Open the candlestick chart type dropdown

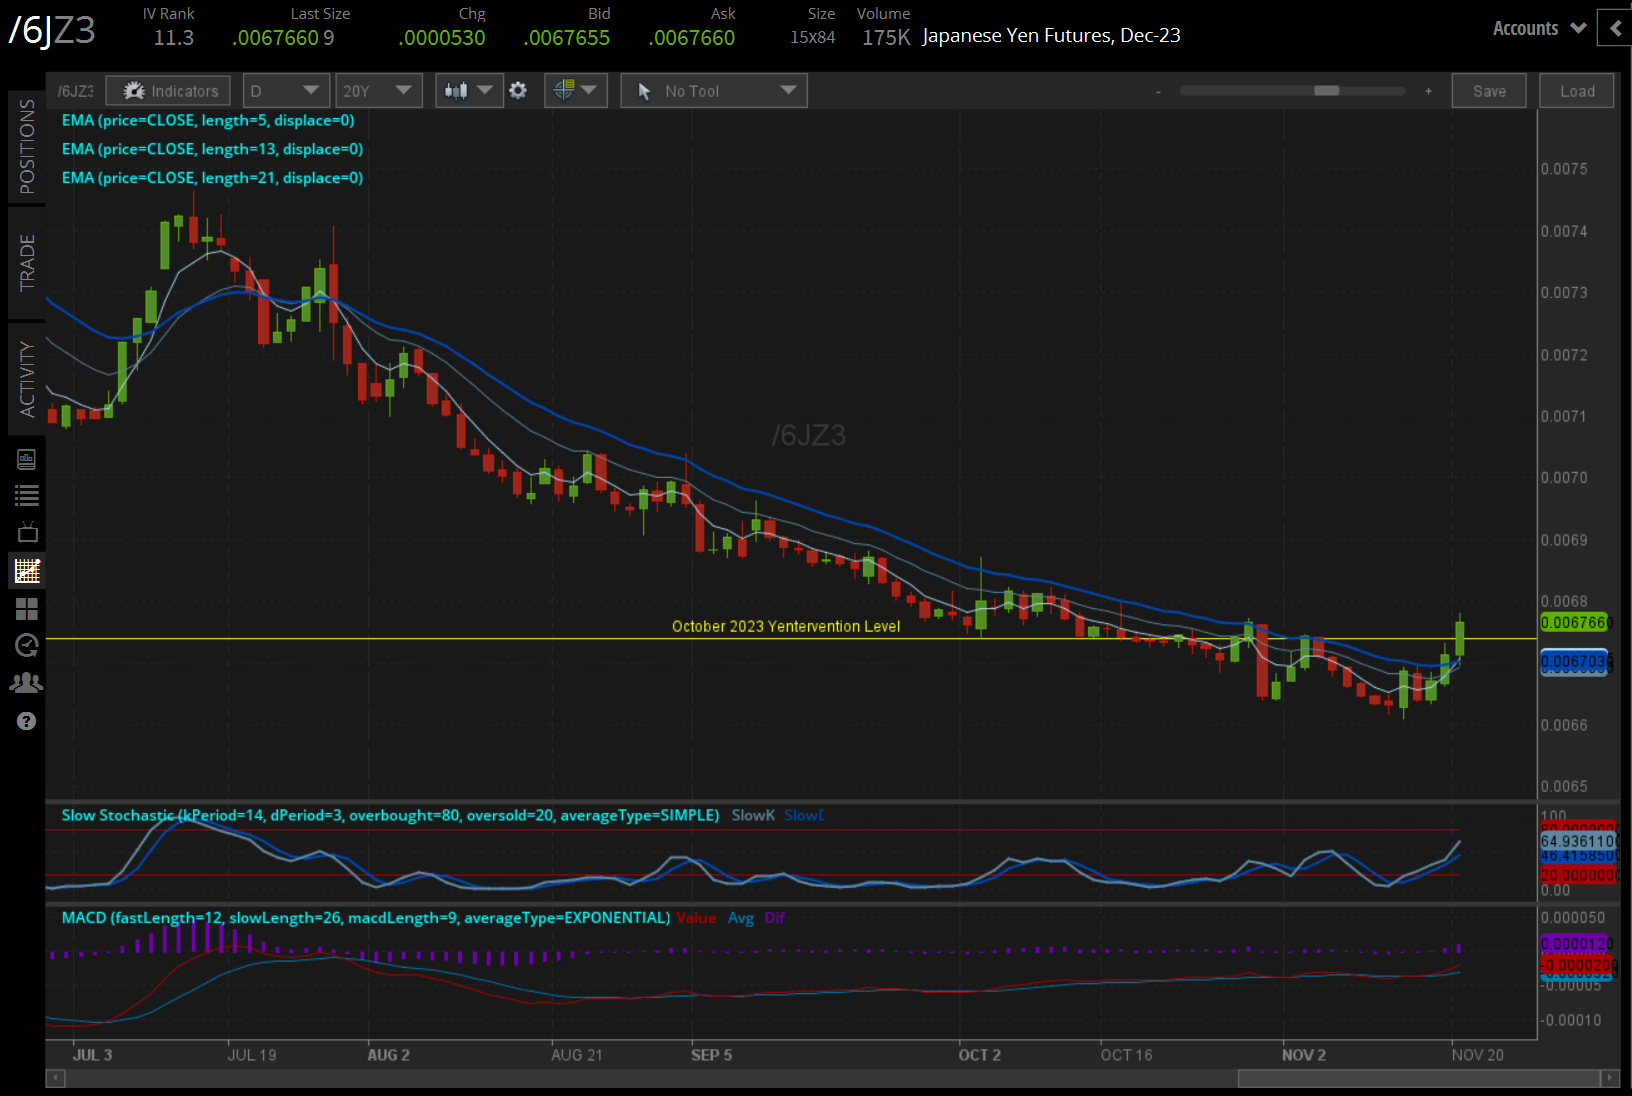tap(468, 91)
